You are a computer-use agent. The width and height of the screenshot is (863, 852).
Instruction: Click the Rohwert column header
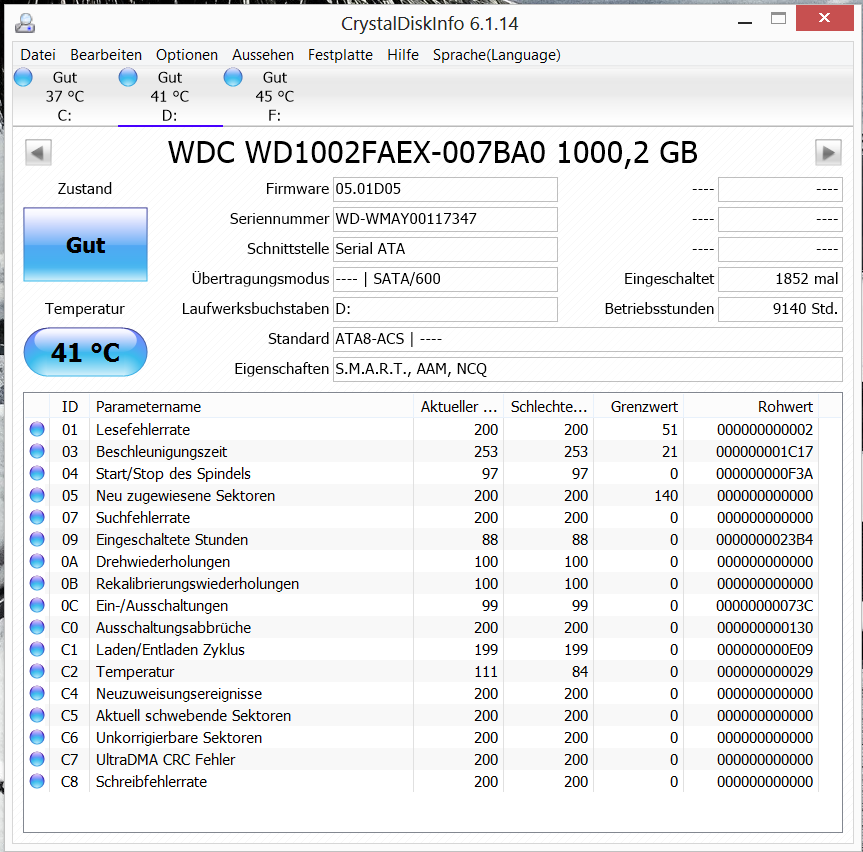click(751, 407)
